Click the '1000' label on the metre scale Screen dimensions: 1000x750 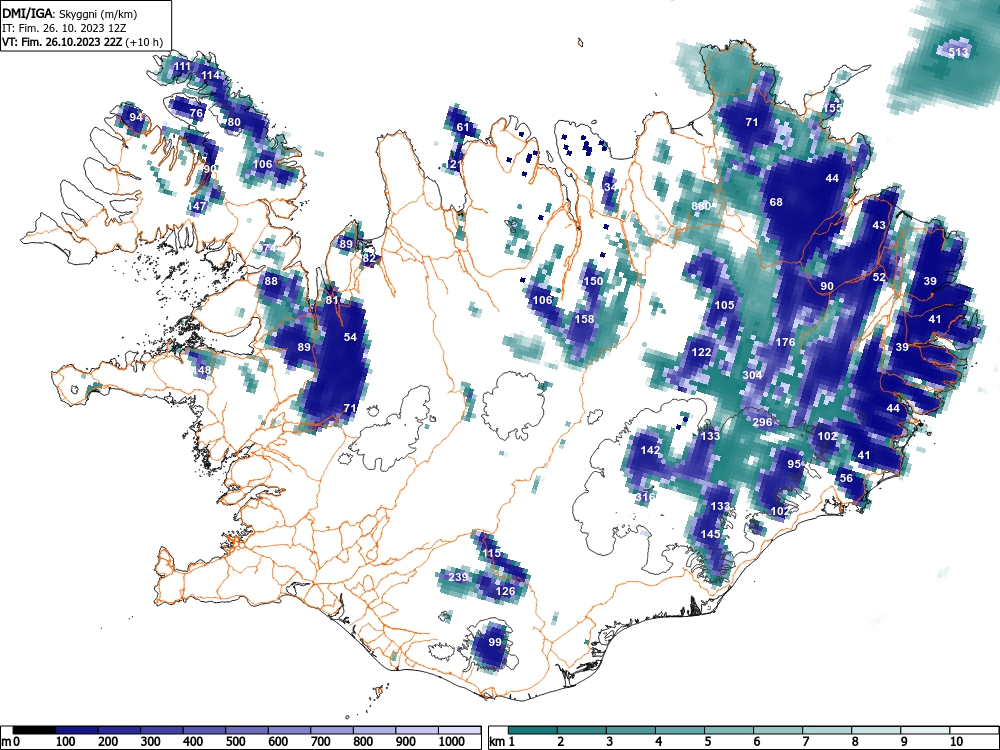pyautogui.click(x=452, y=742)
